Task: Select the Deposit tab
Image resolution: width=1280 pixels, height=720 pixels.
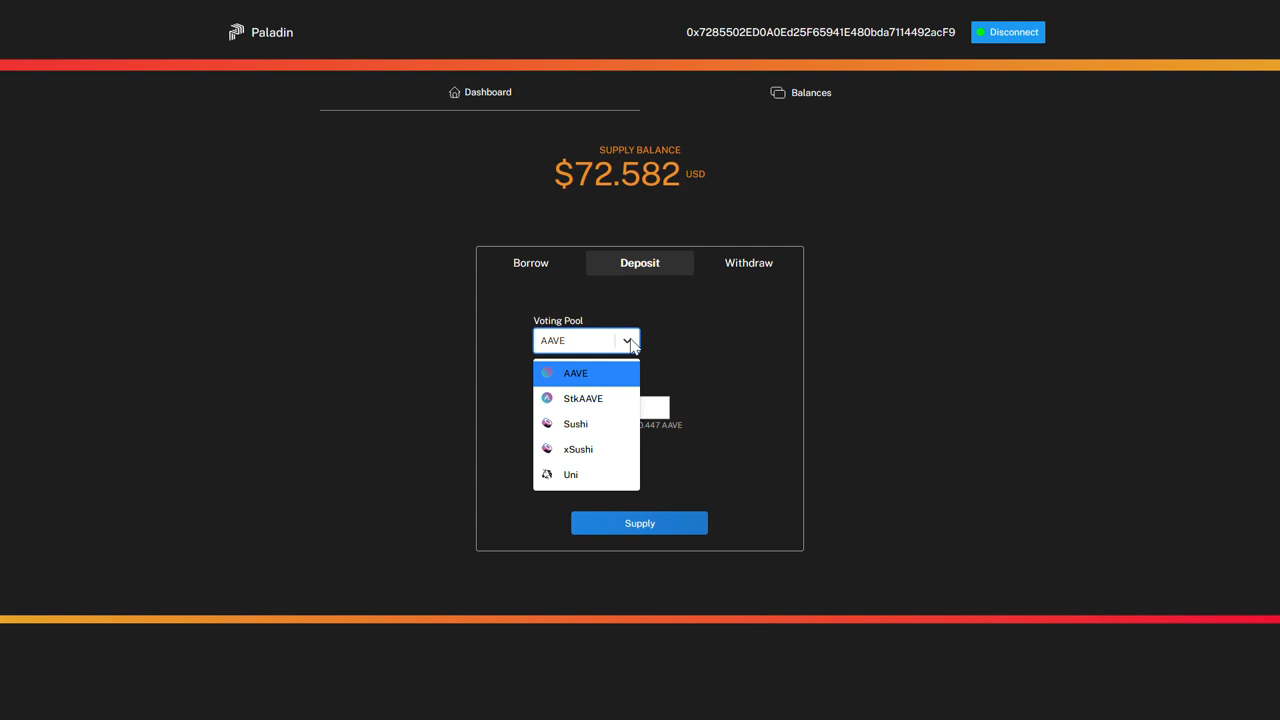Action: tap(640, 263)
